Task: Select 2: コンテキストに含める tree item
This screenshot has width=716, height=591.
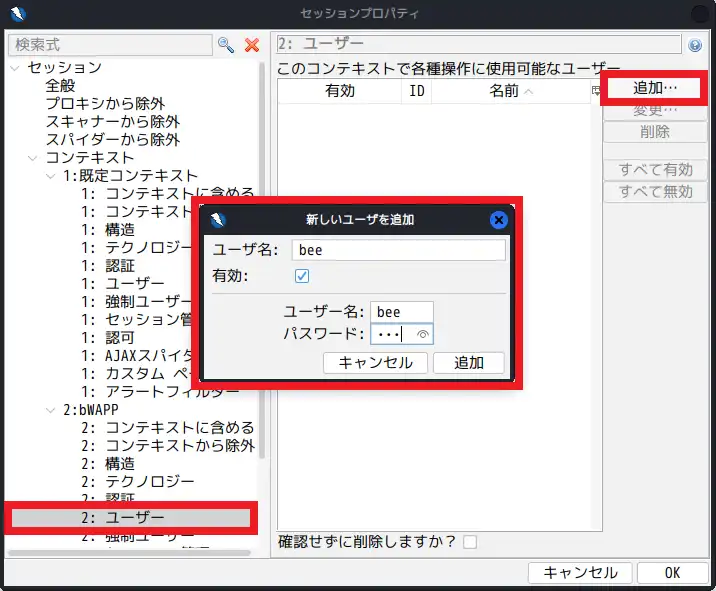Action: [168, 427]
